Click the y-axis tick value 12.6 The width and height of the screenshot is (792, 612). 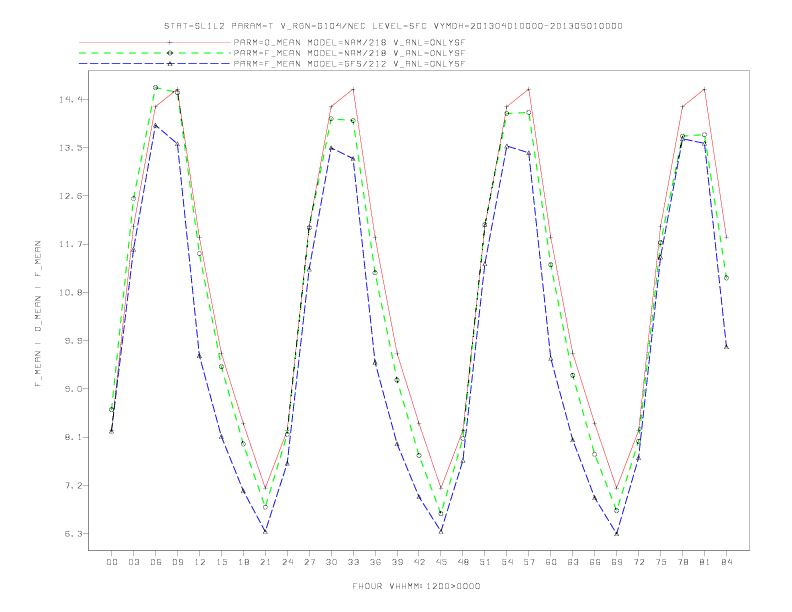pyautogui.click(x=70, y=196)
